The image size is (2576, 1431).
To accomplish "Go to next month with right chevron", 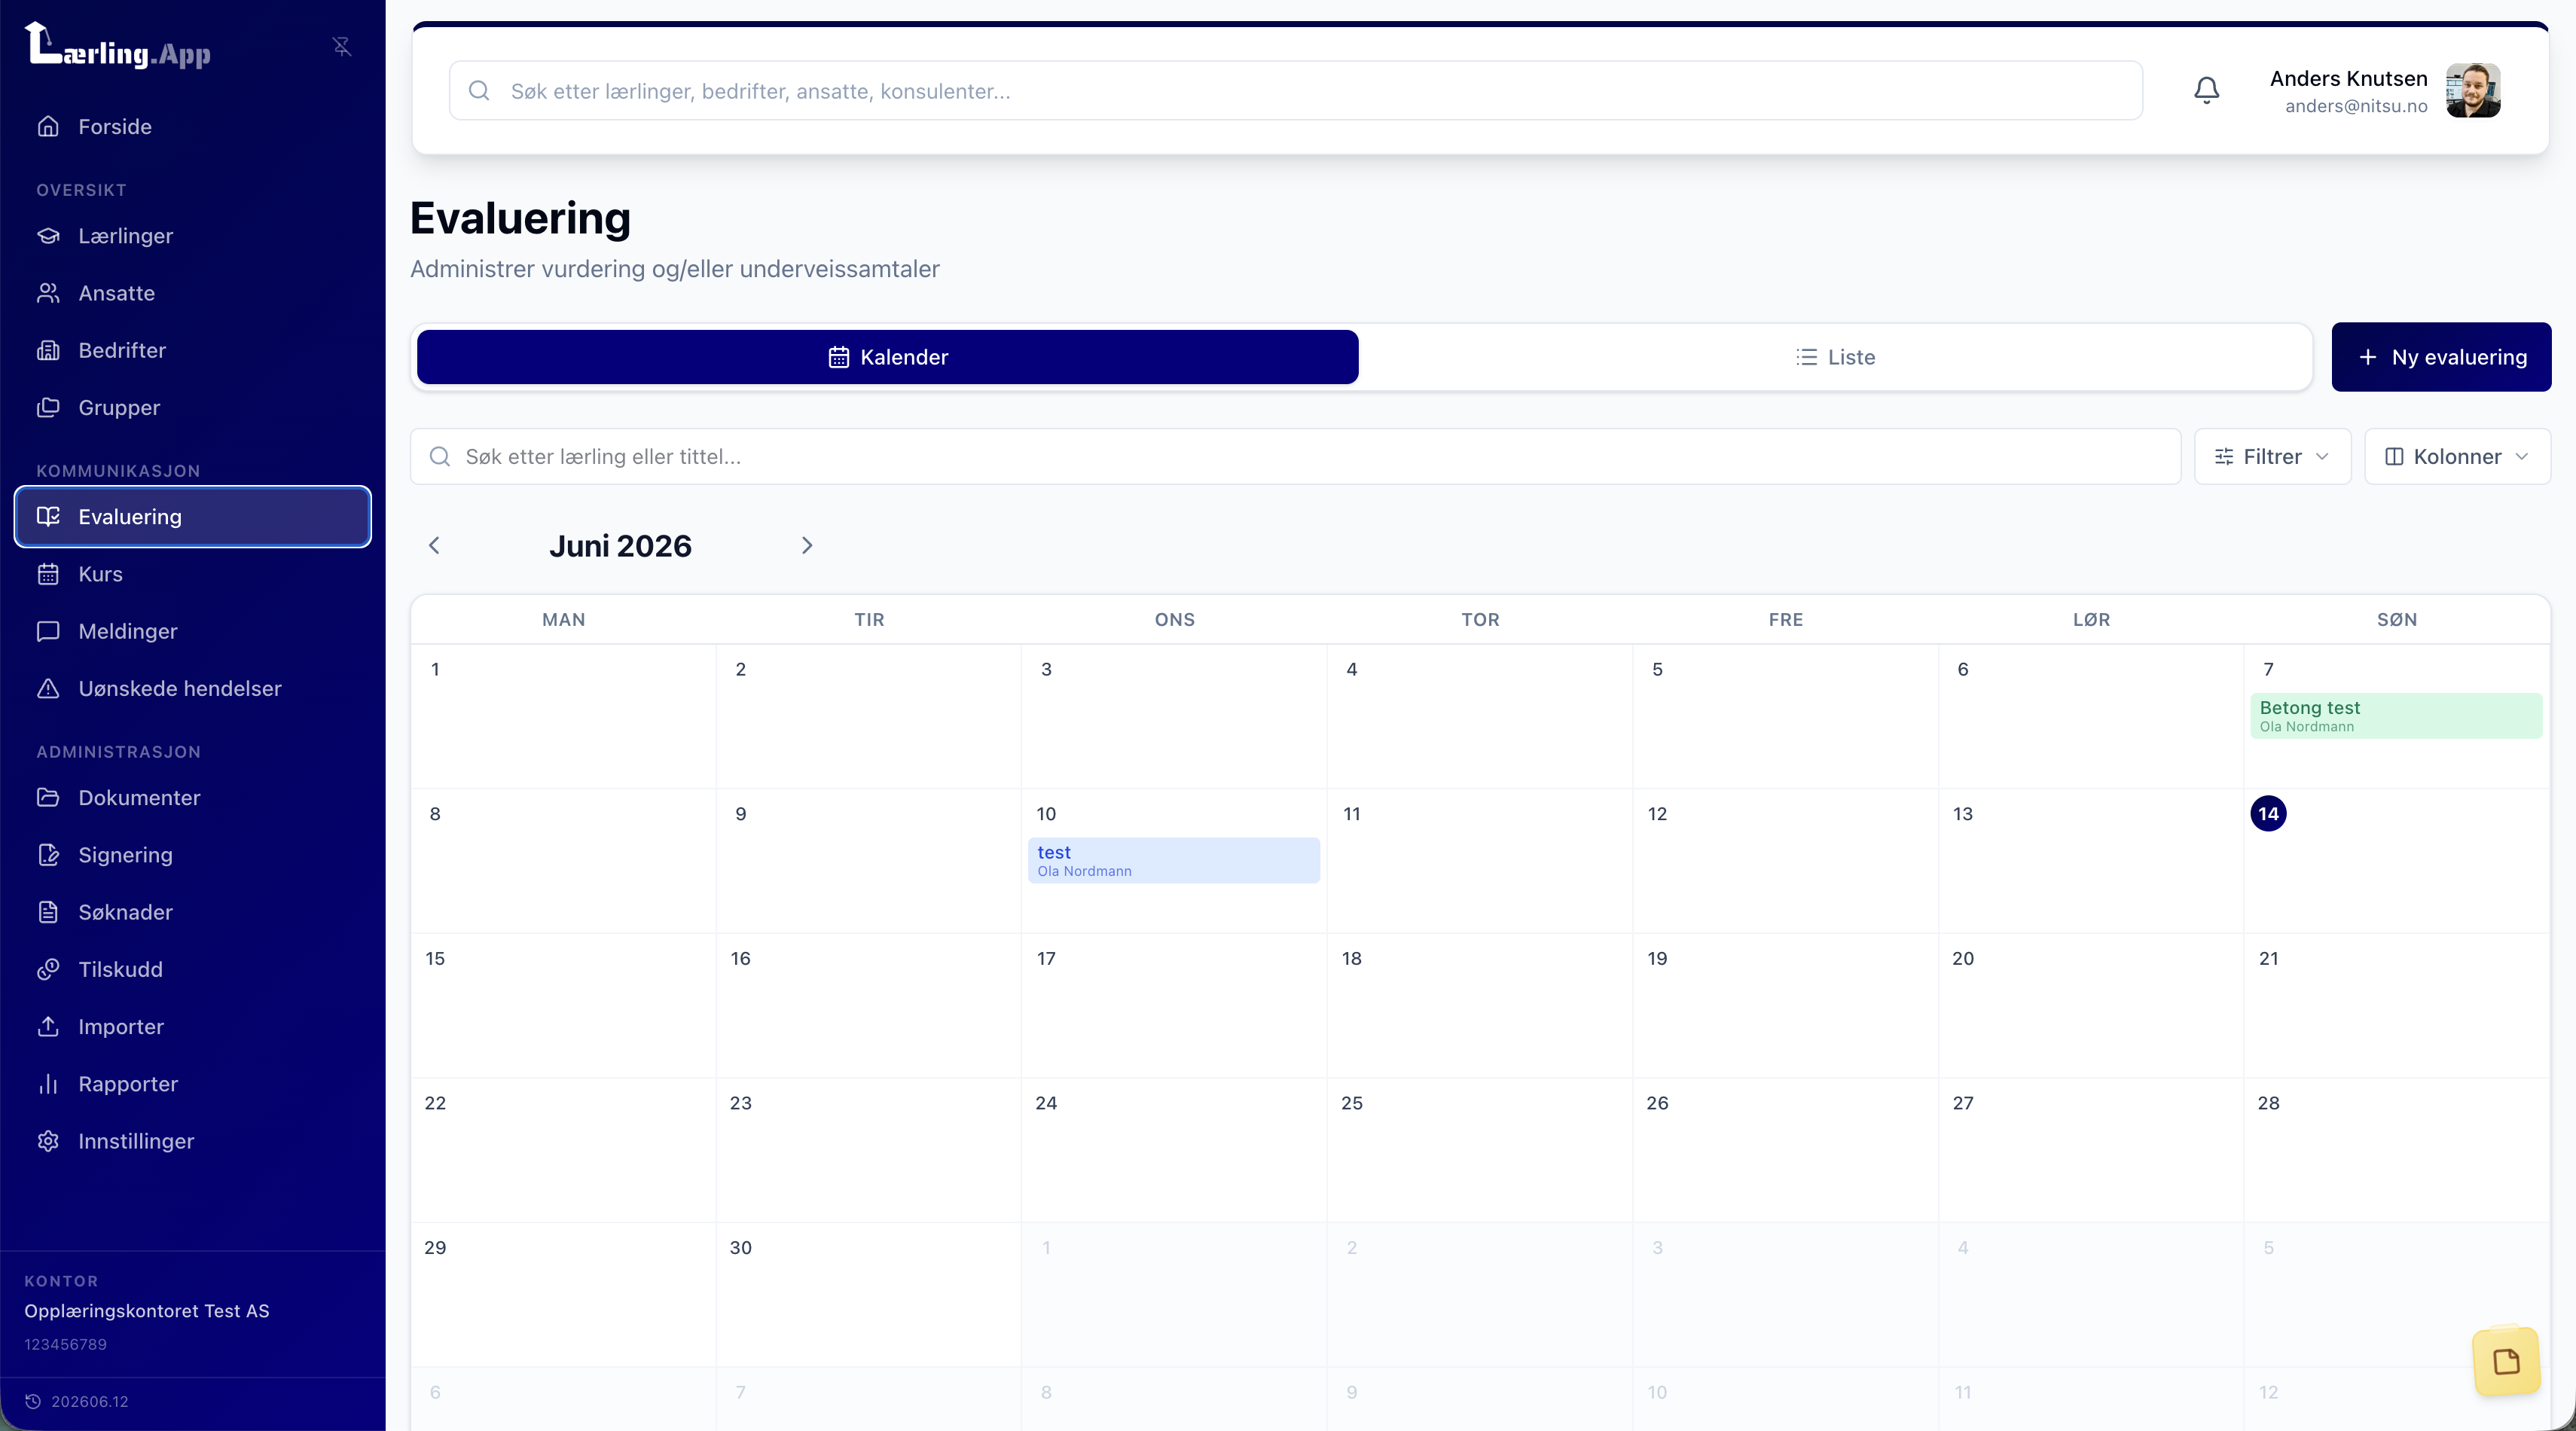I will point(807,545).
